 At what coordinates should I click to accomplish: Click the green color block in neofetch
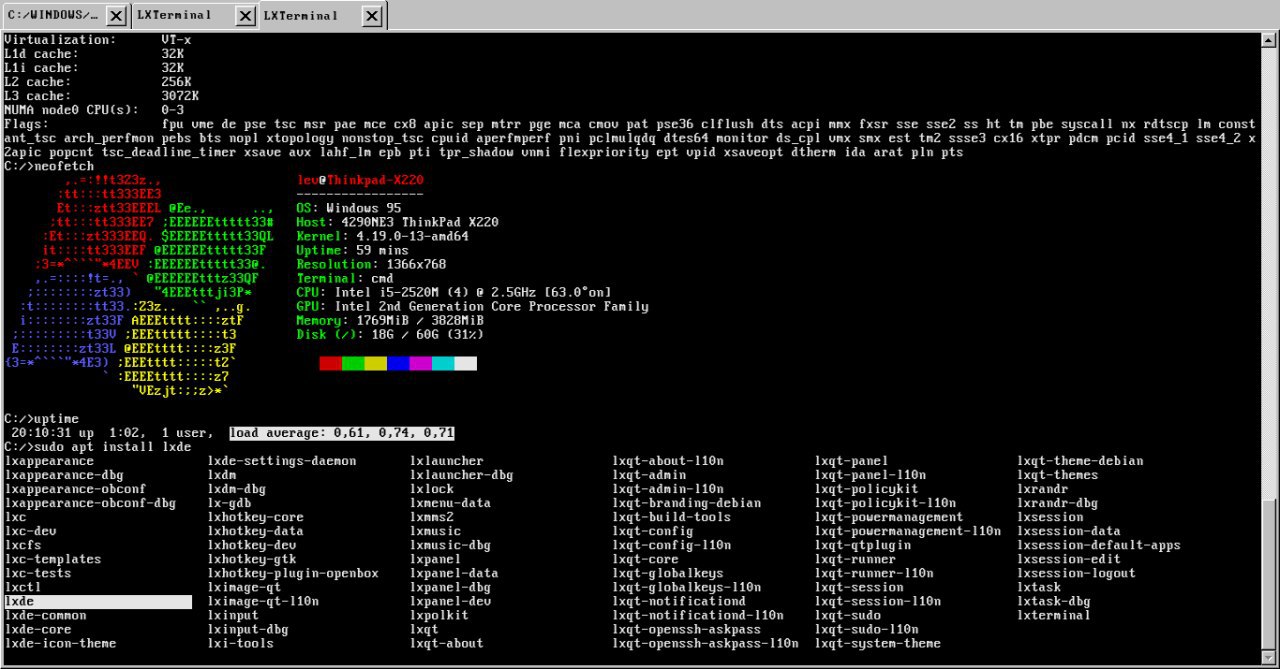pyautogui.click(x=353, y=363)
